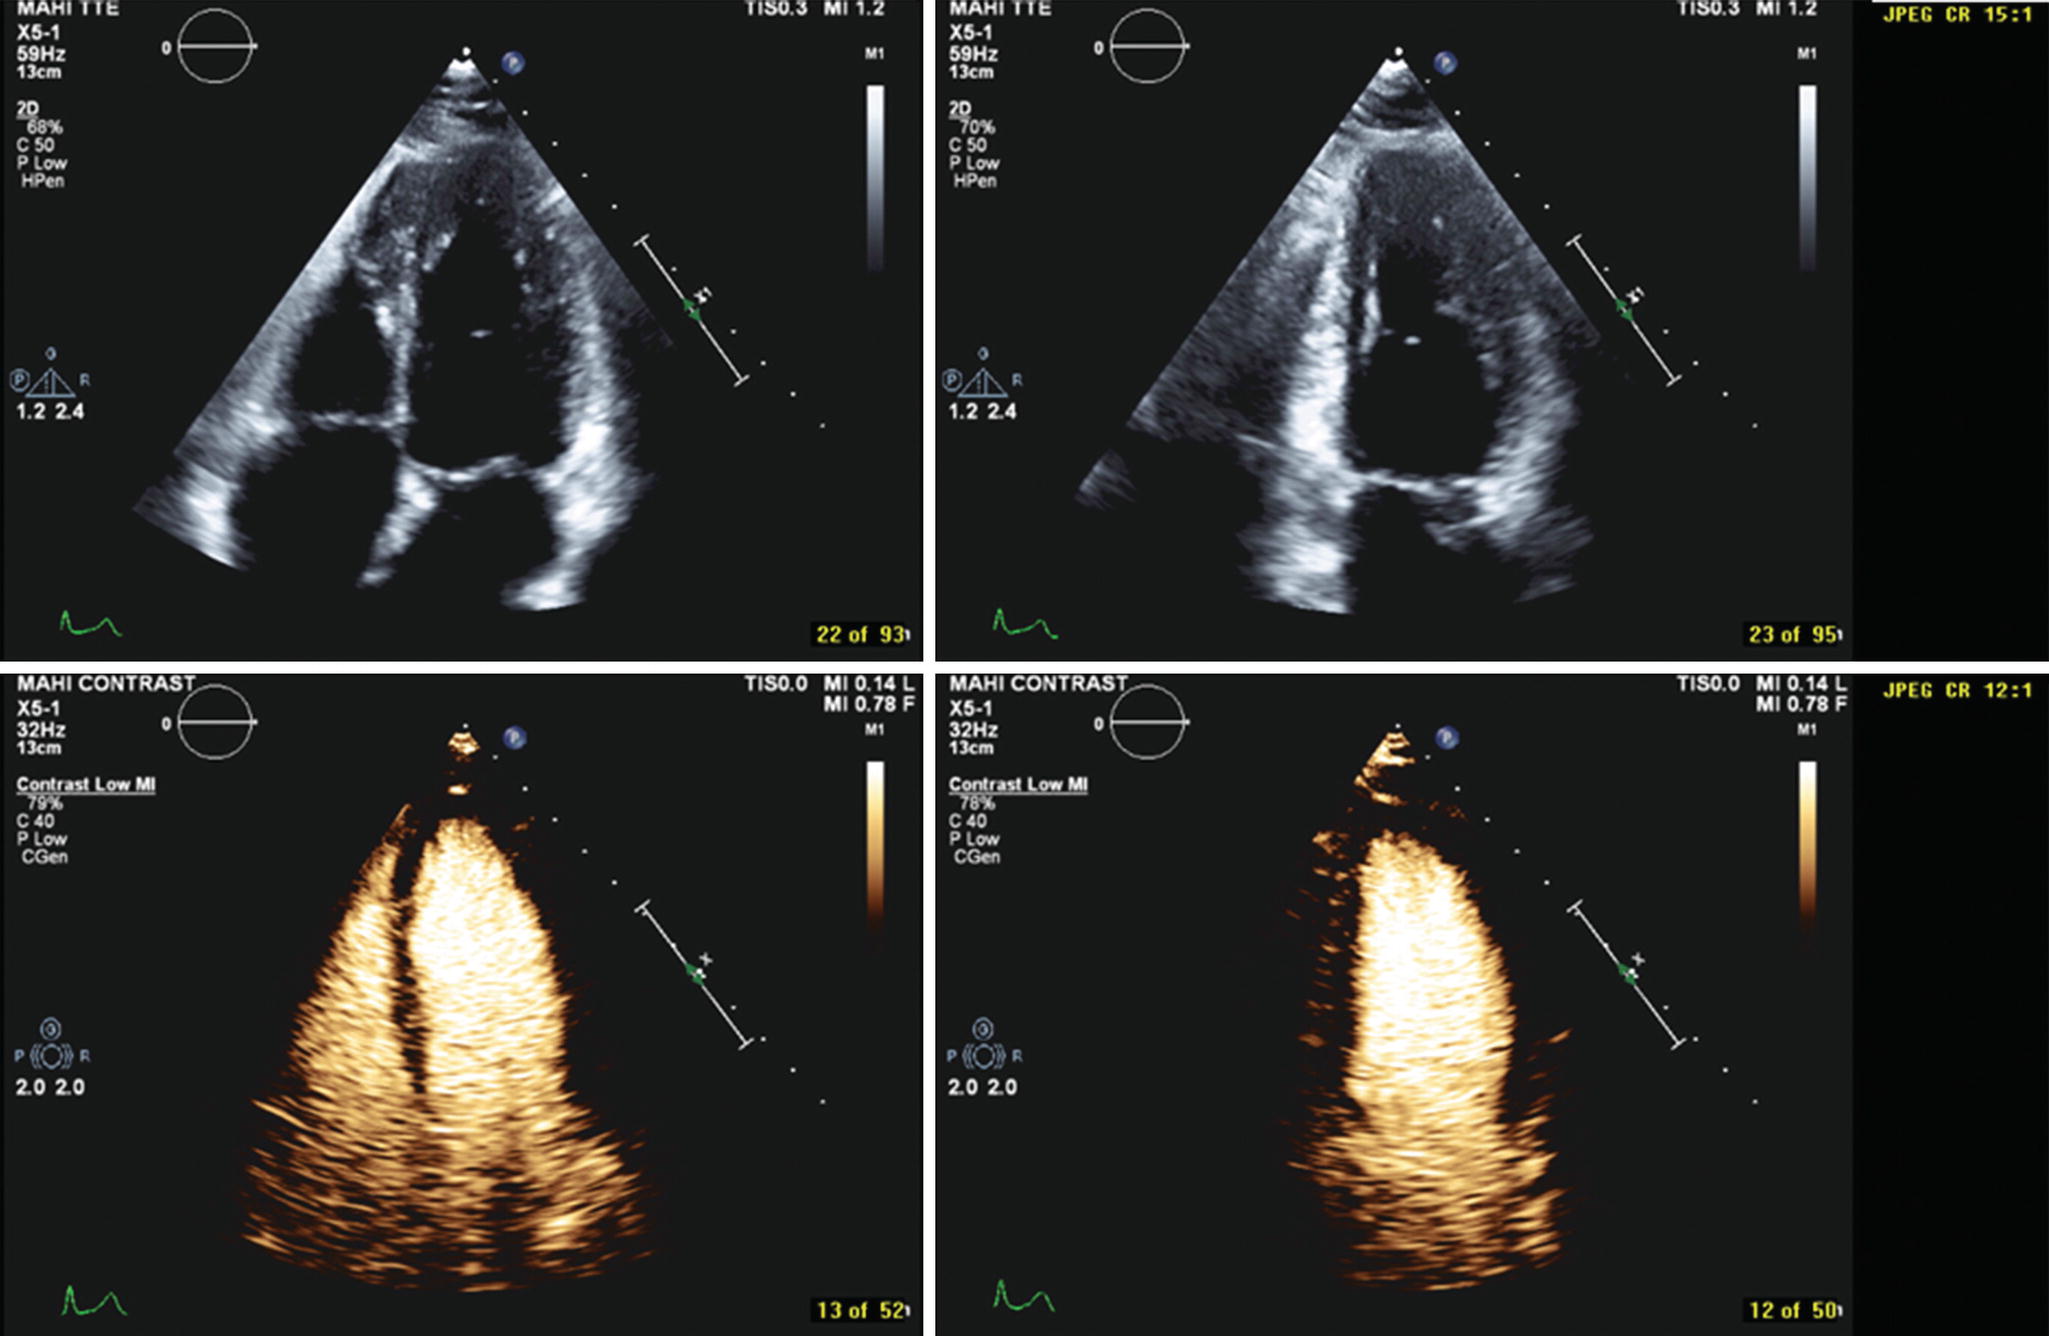Click the green focus marker on the depth caliper in the 22 of 93 panel

click(x=692, y=308)
